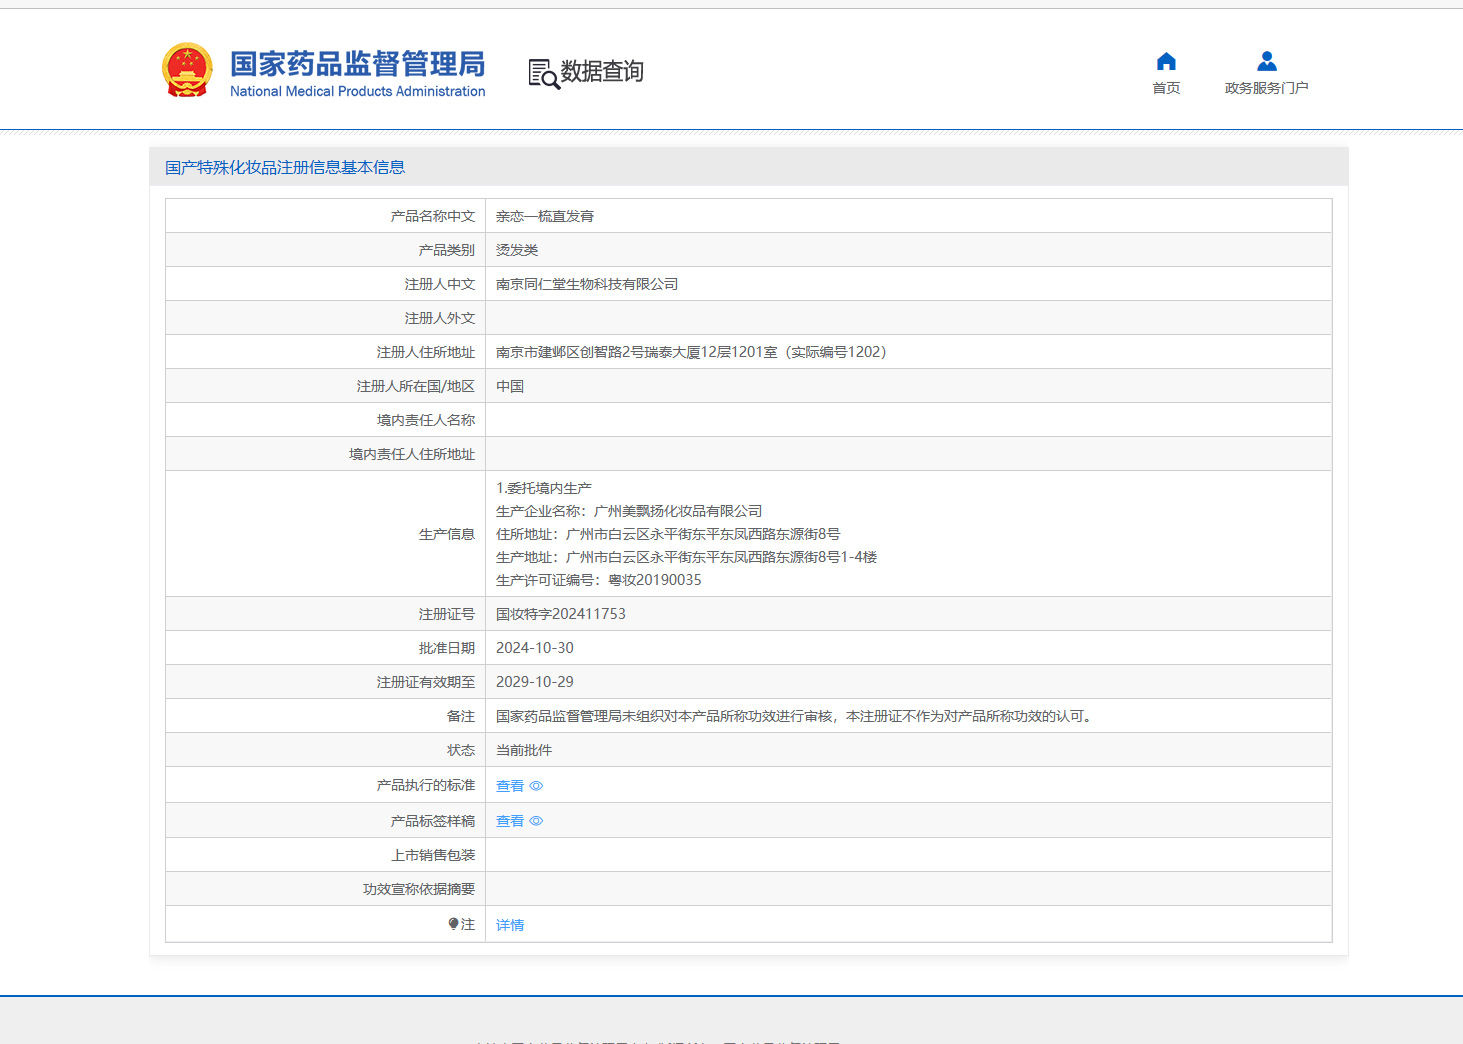This screenshot has height=1044, width=1463.
Task: Click the 数据查询 heading text
Action: [x=602, y=71]
